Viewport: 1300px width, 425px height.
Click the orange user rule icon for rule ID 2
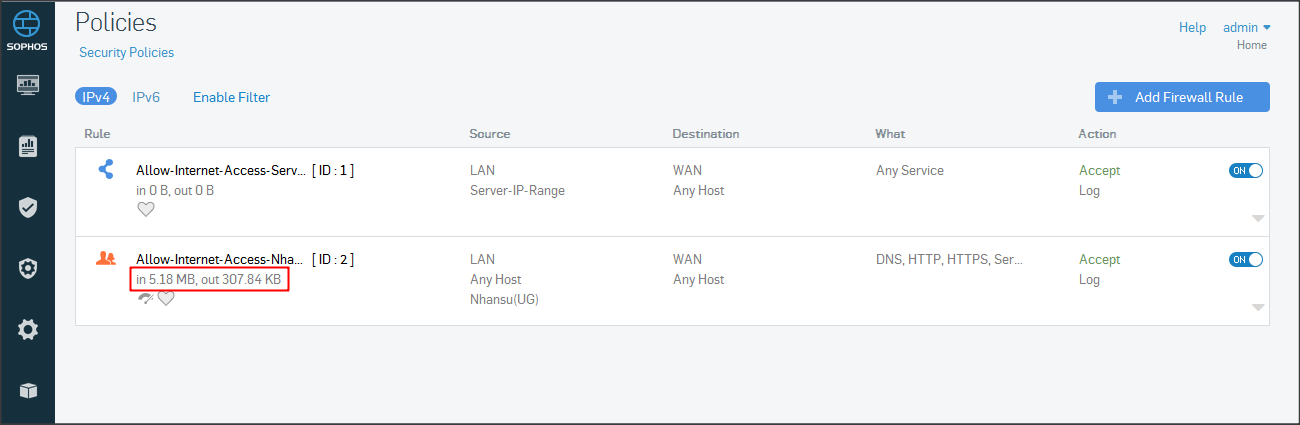tap(106, 258)
